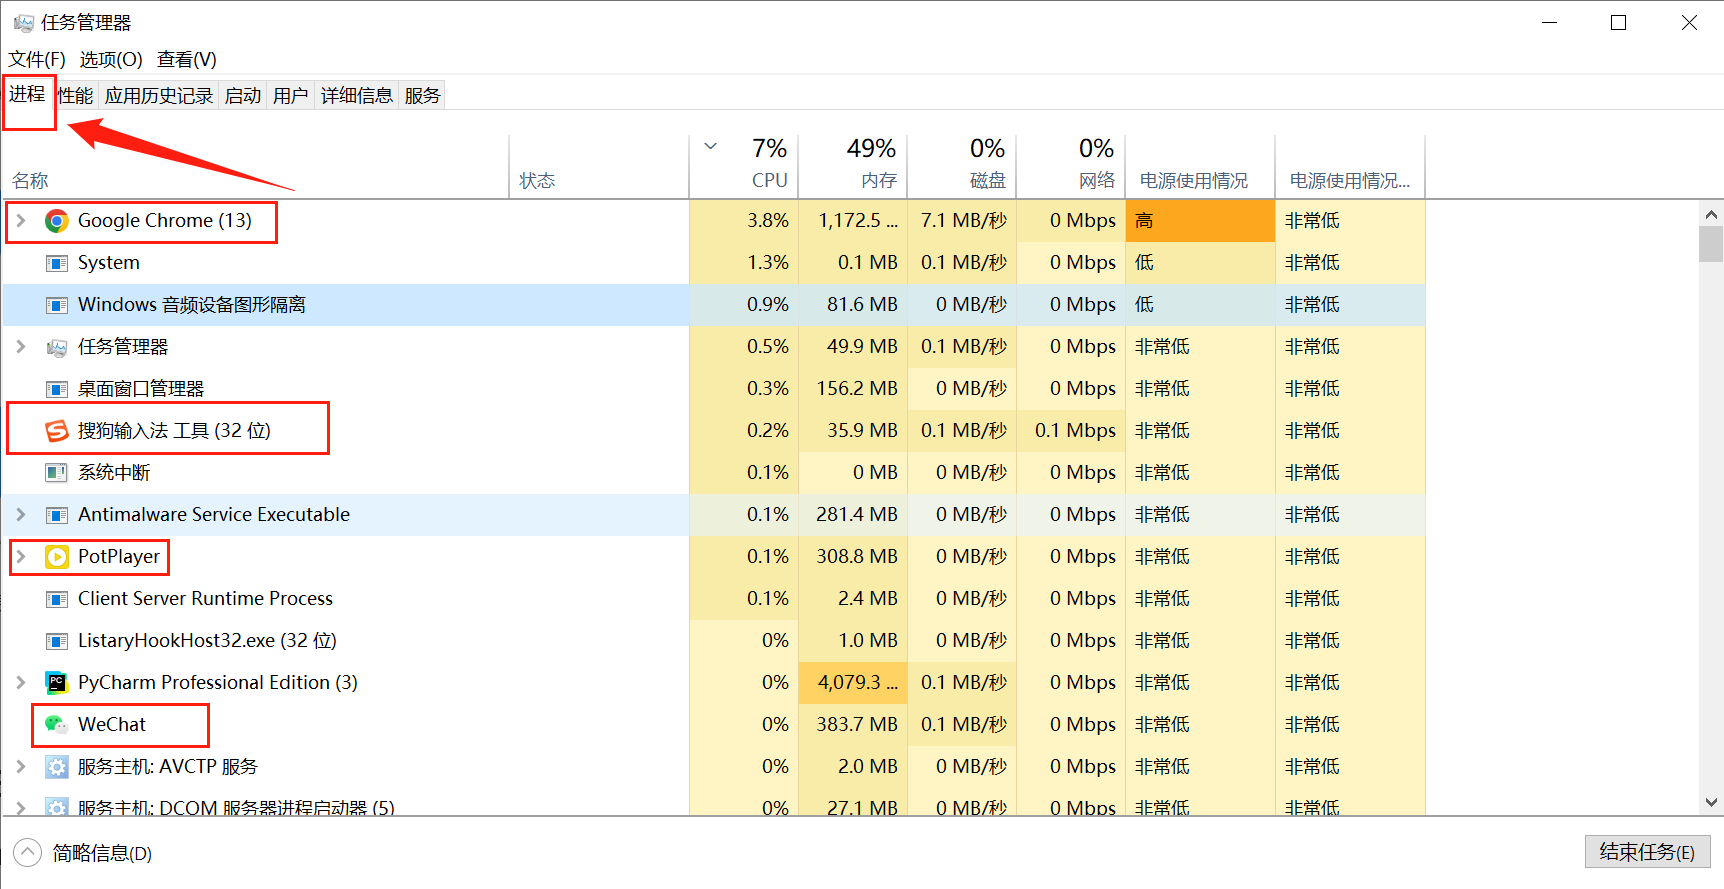
Task: Sort processes by the 内存 column header
Action: point(871,166)
